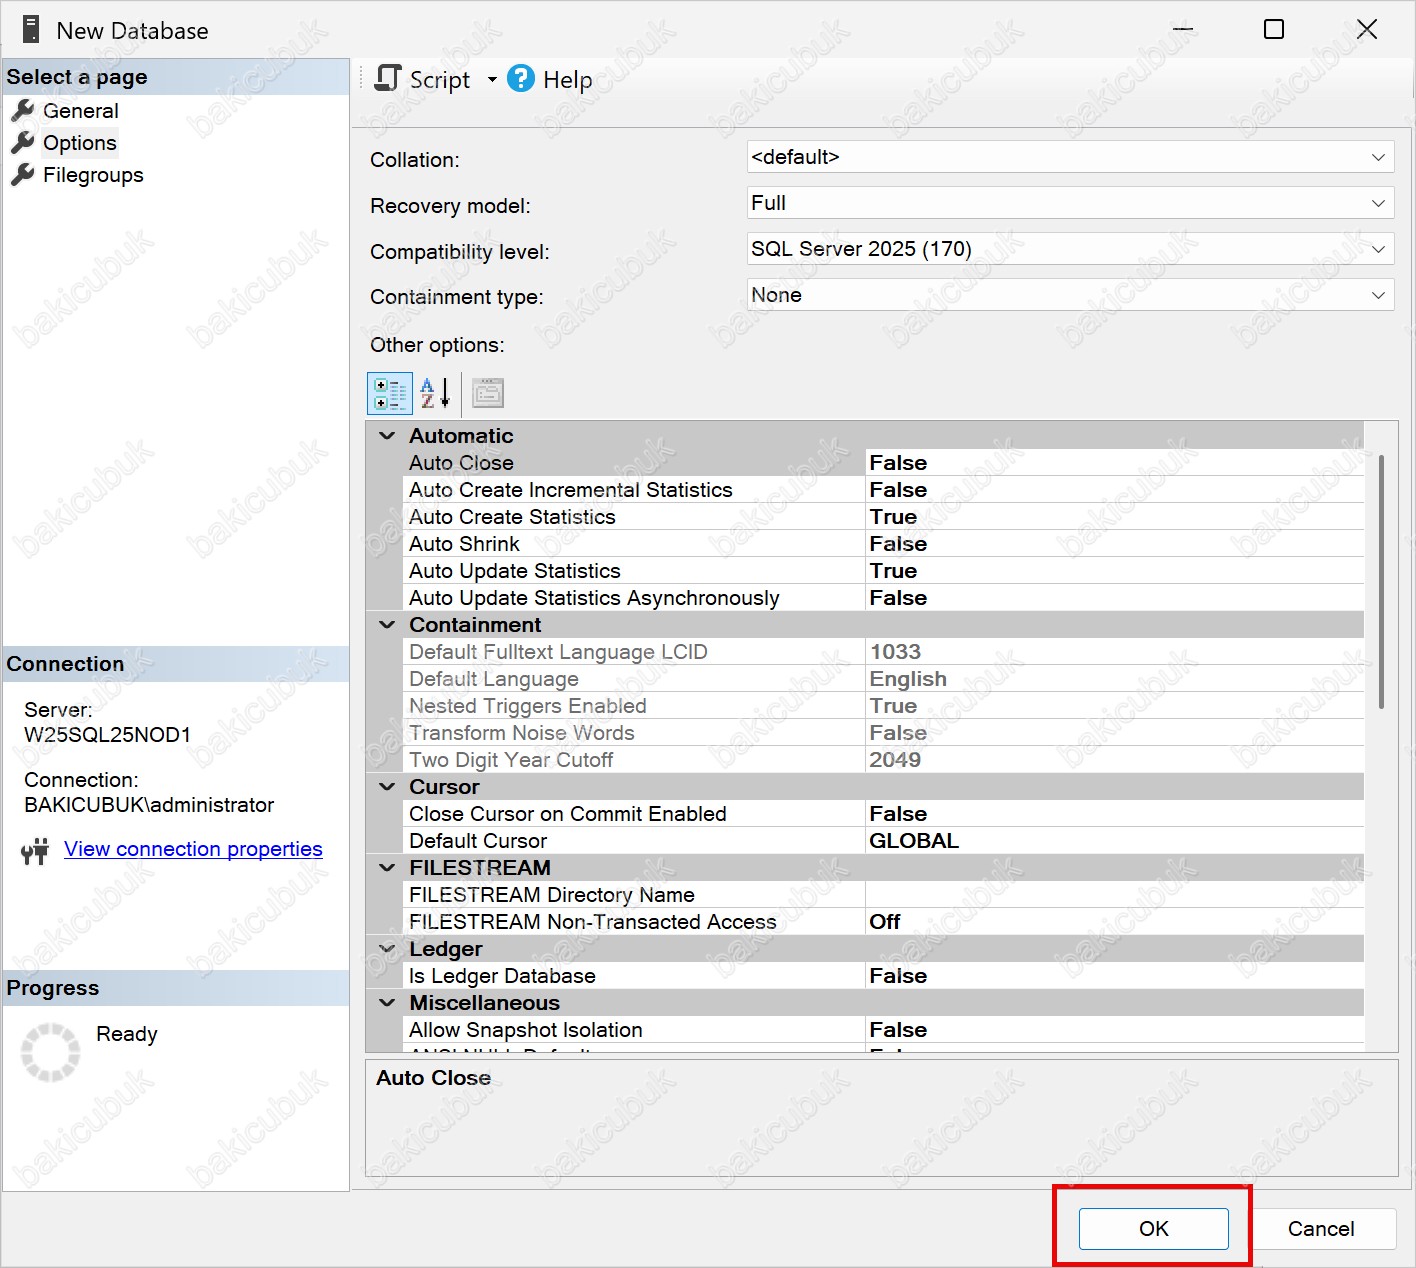Viewport: 1416px width, 1268px height.
Task: Open the Containment type dropdown
Action: 1377,296
